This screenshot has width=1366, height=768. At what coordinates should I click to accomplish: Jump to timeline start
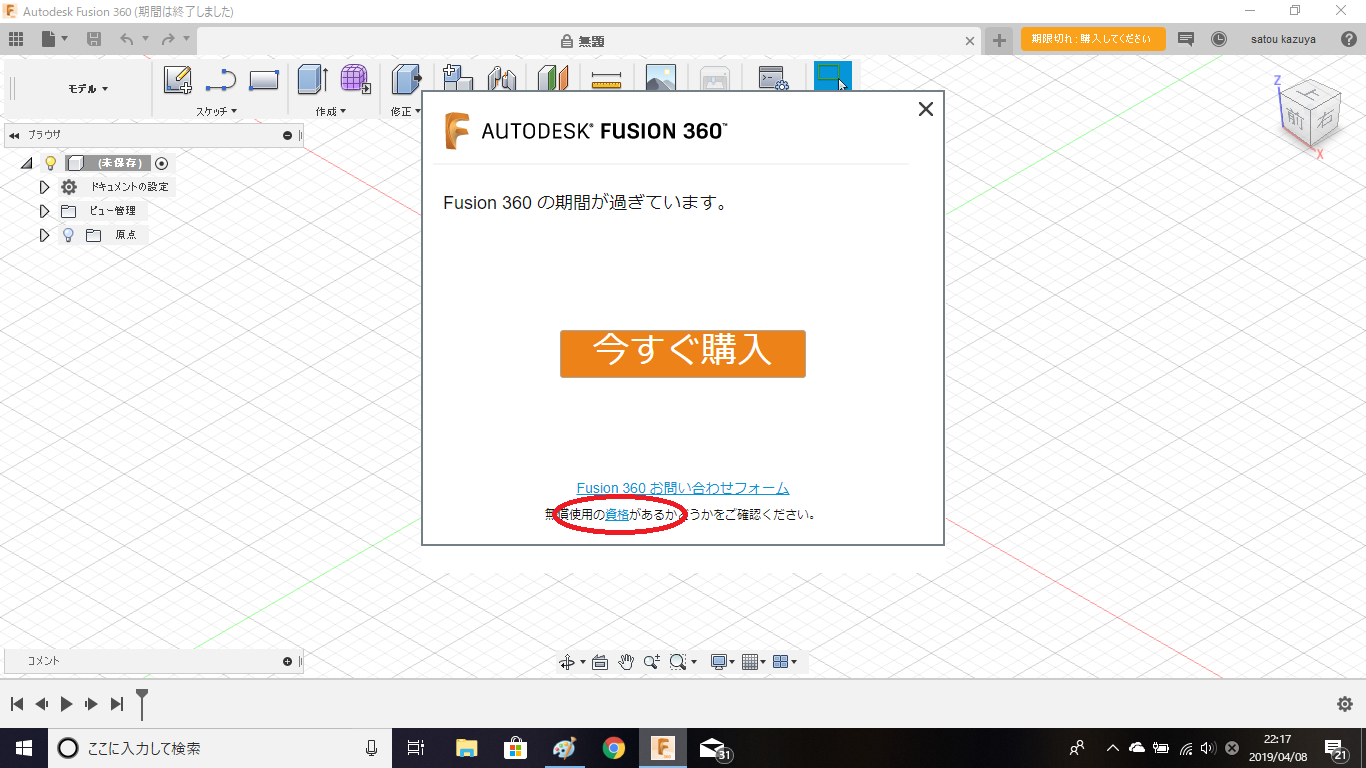point(17,704)
